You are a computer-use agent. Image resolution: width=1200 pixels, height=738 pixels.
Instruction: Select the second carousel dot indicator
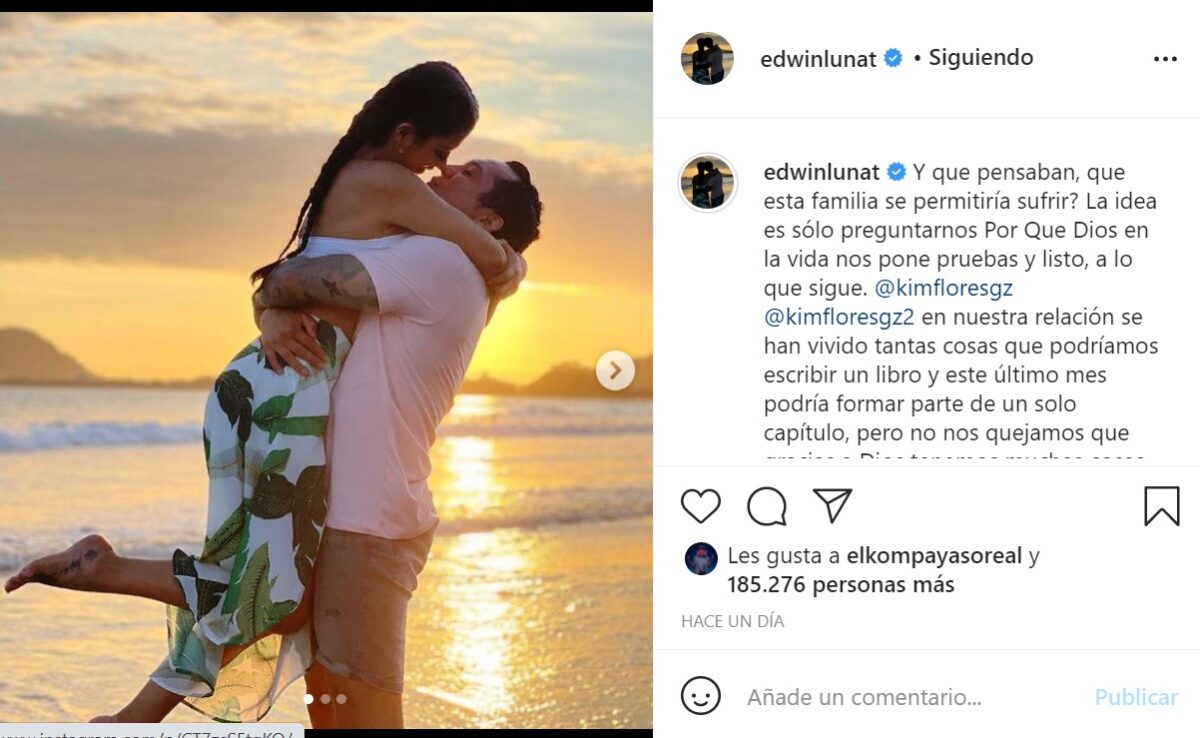[325, 699]
